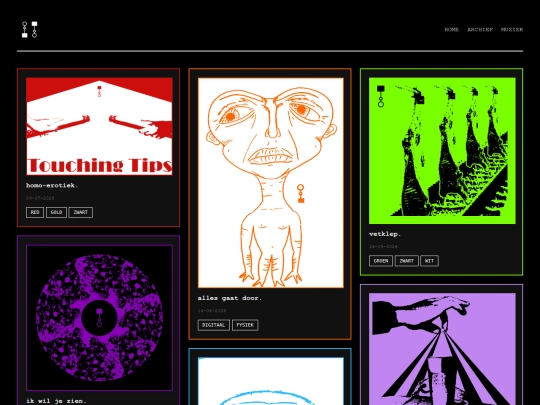Open the purple vinyl record artwork
The image size is (540, 405).
pos(99,318)
